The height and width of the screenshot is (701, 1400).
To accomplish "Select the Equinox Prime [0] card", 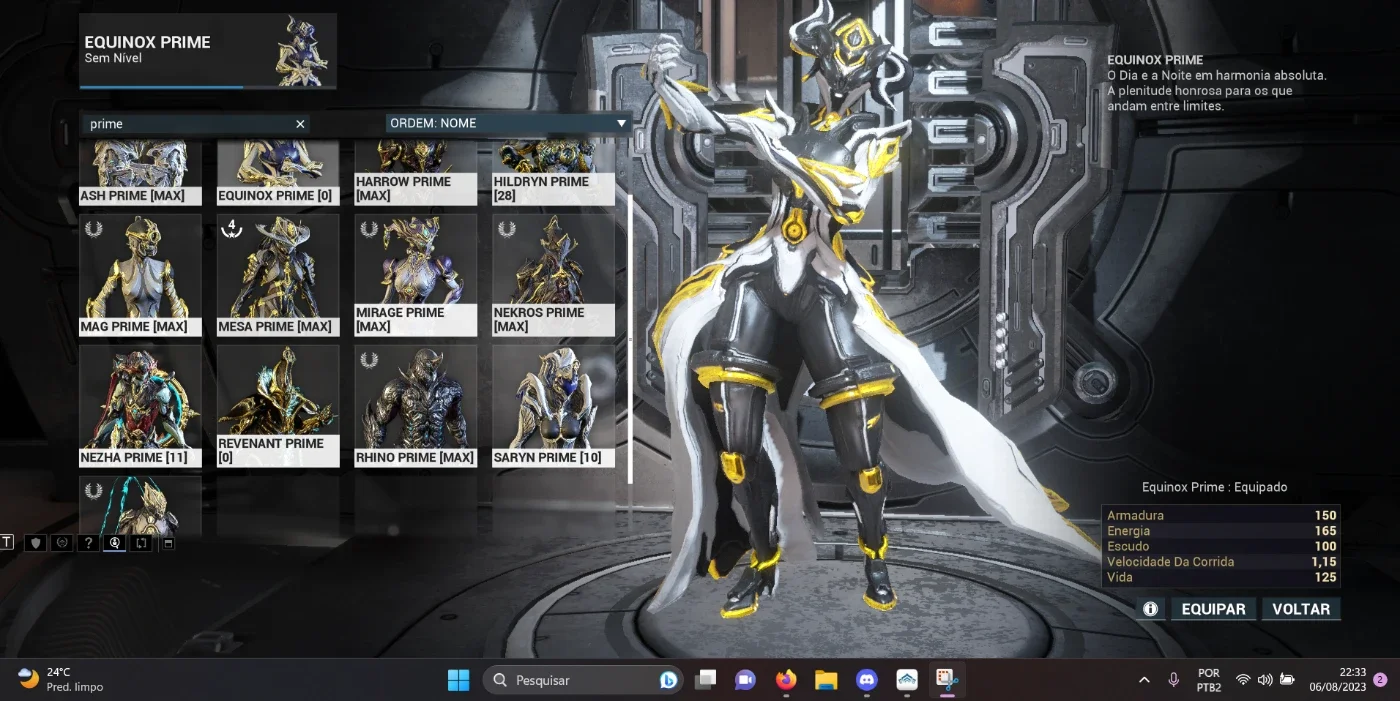I will pos(278,175).
